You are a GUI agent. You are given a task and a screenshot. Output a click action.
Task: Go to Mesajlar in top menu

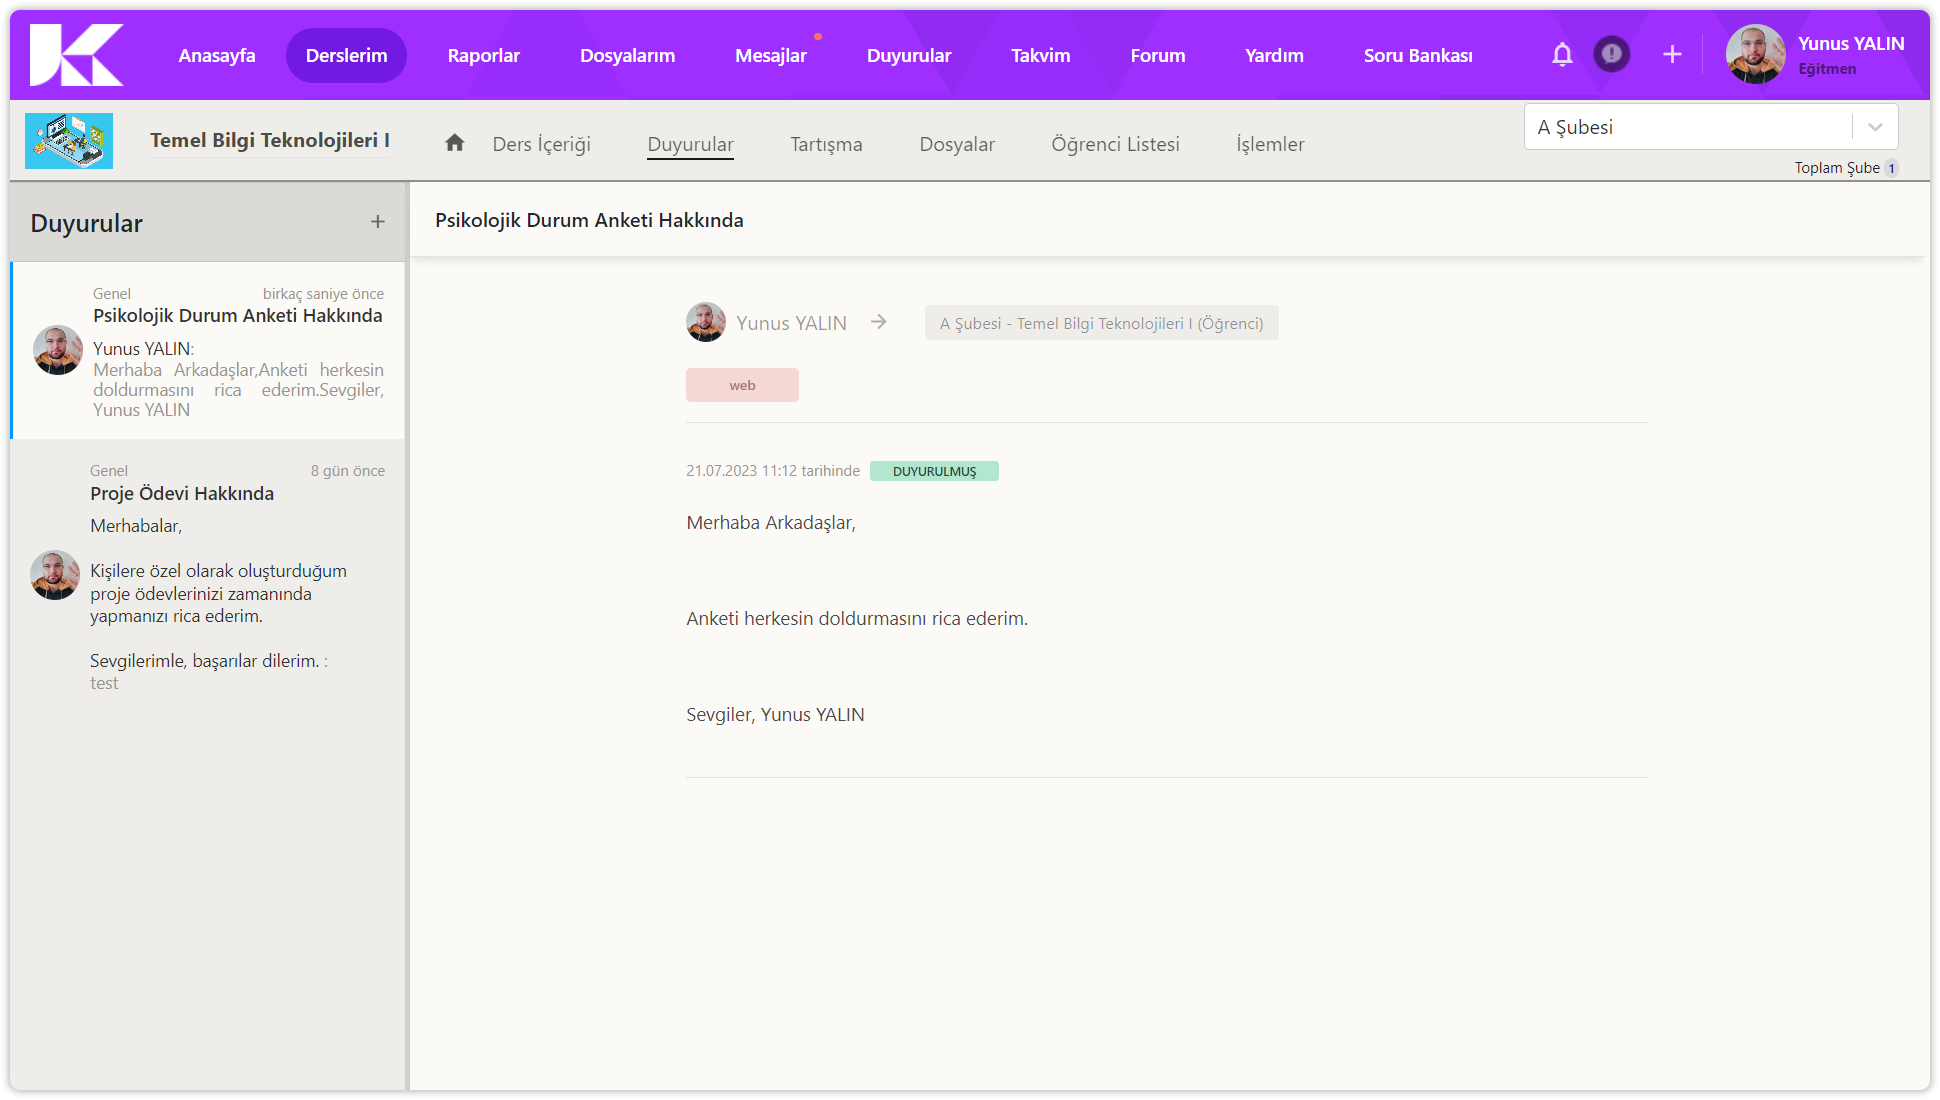[x=770, y=56]
